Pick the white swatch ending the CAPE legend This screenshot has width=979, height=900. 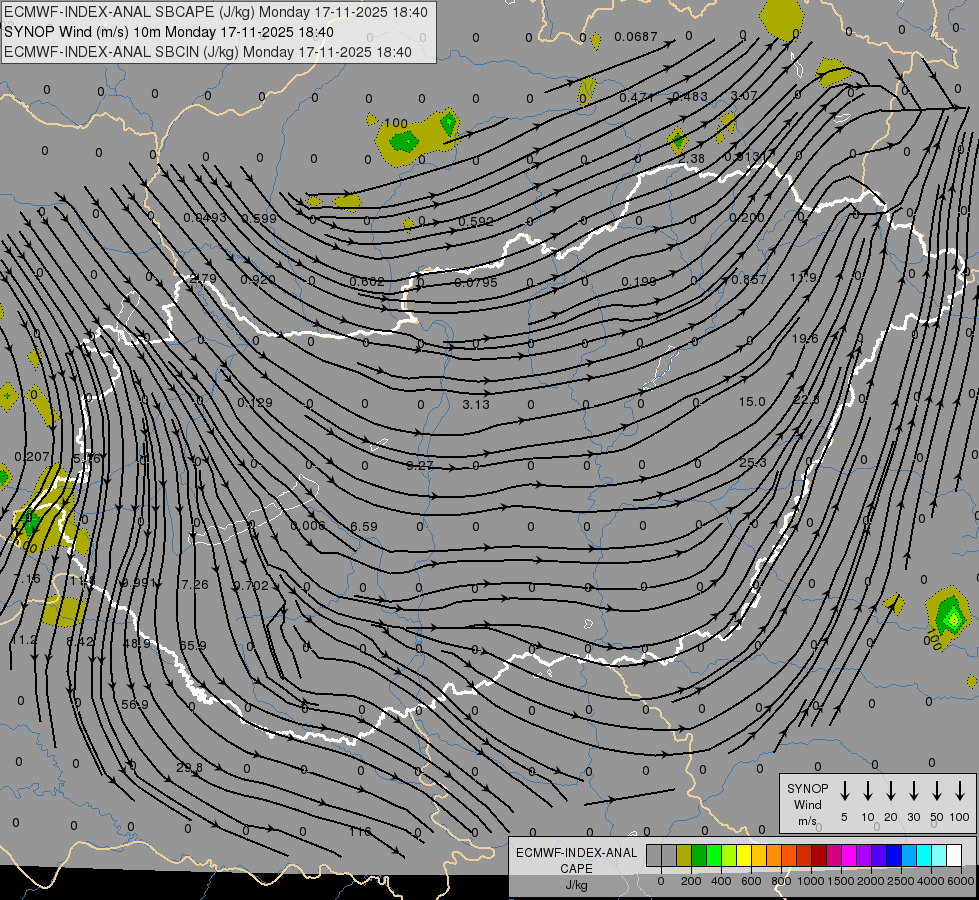coord(954,855)
